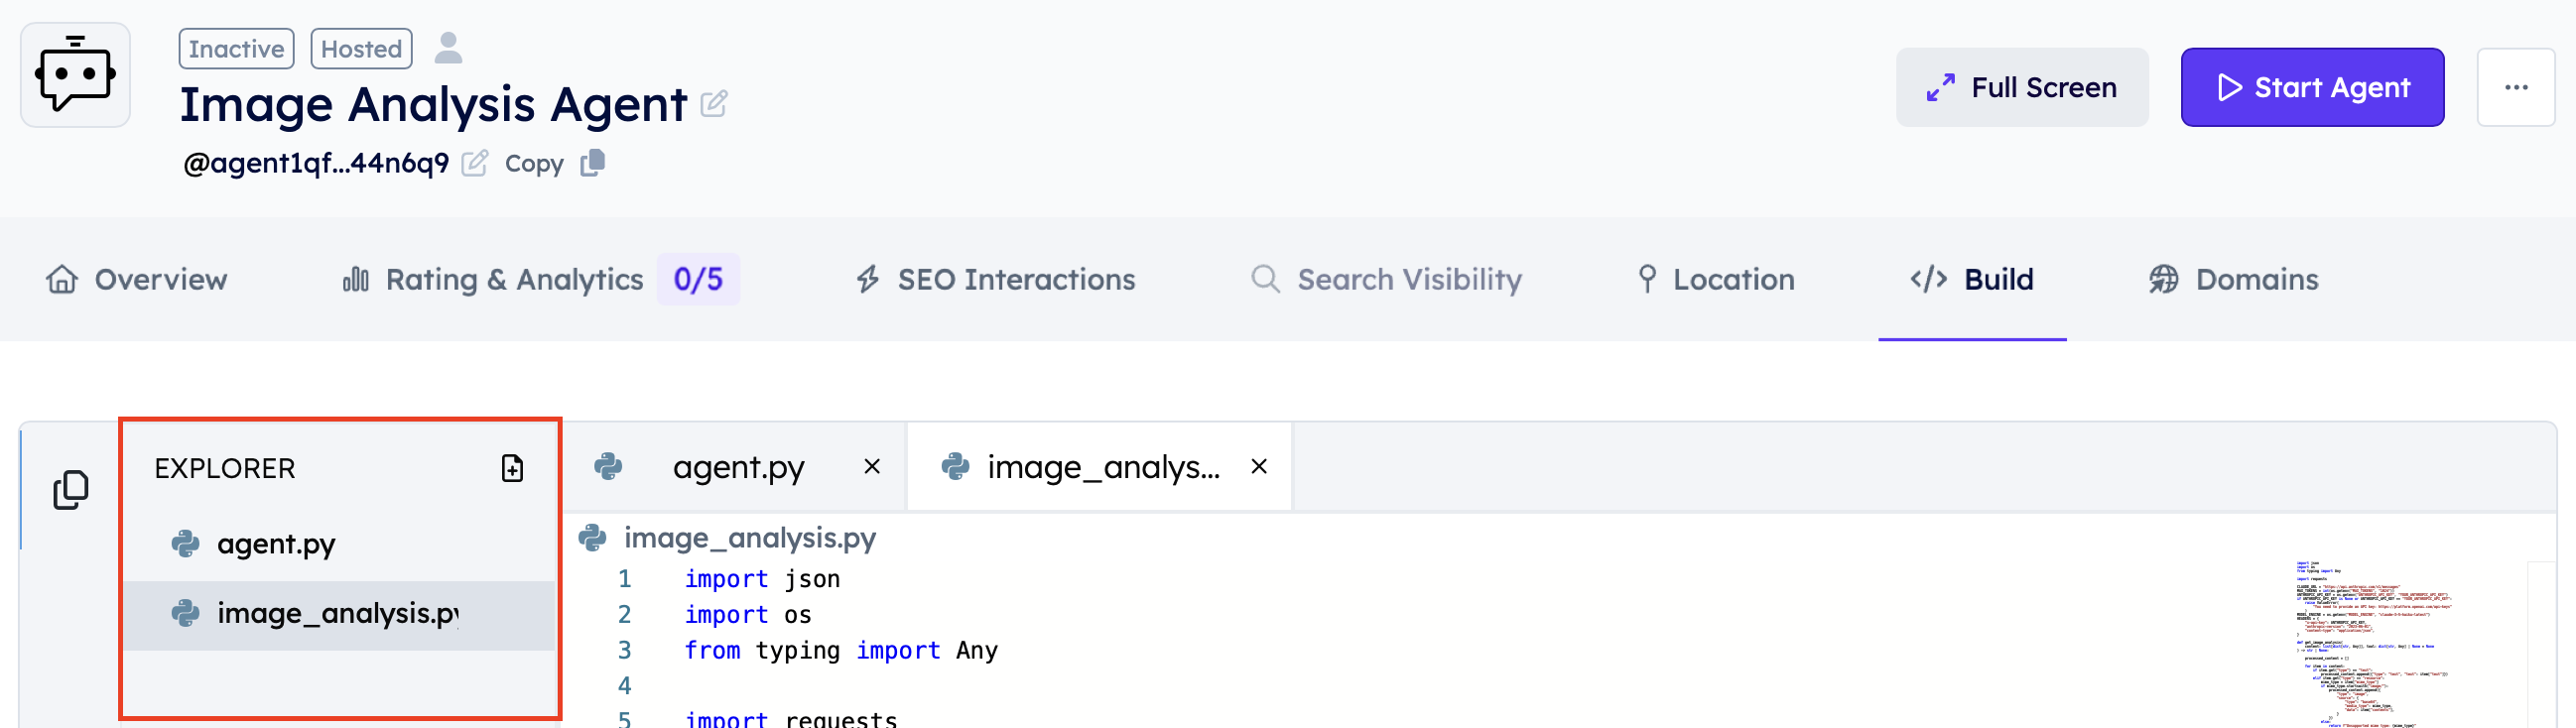Click the user profile icon near Hosted
The width and height of the screenshot is (2576, 728).
tap(448, 48)
